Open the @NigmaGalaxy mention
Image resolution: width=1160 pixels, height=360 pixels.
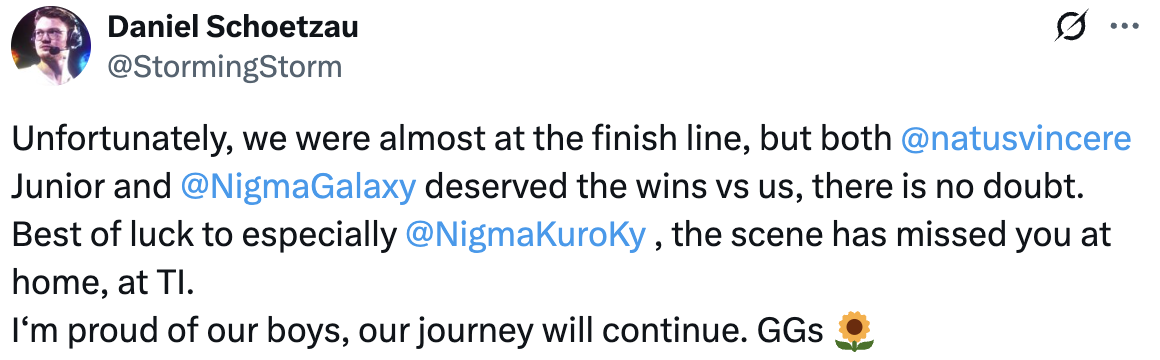[x=297, y=188]
